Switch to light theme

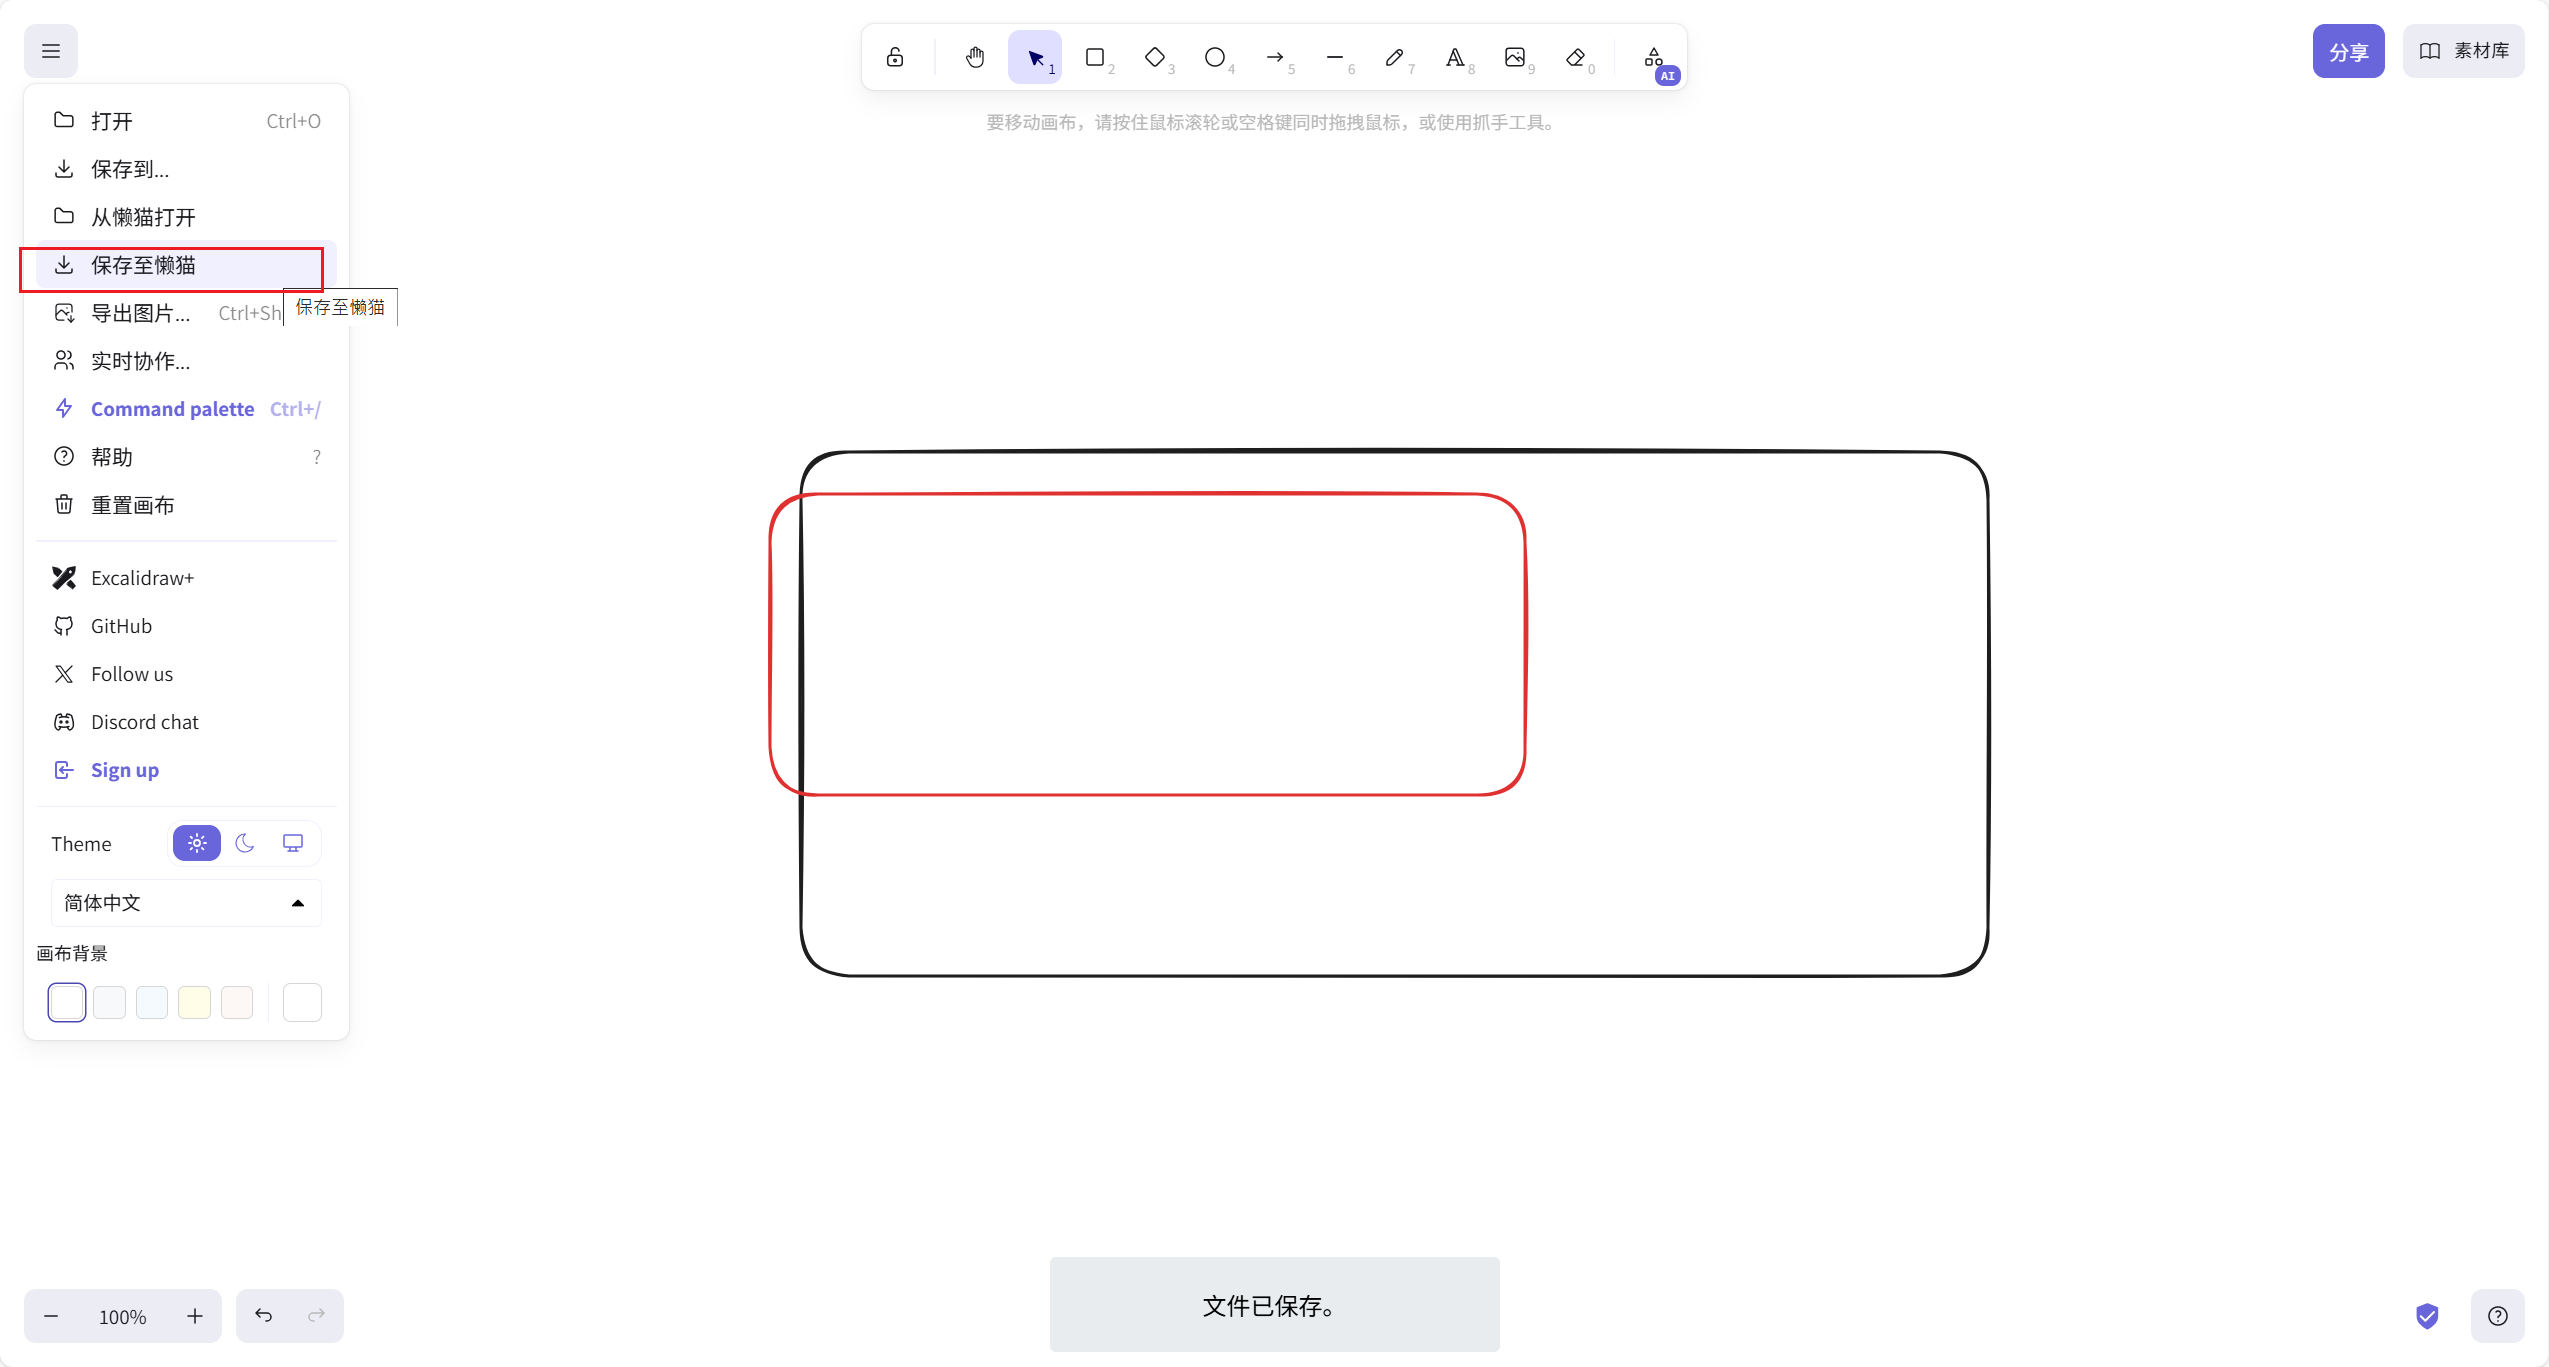click(197, 843)
